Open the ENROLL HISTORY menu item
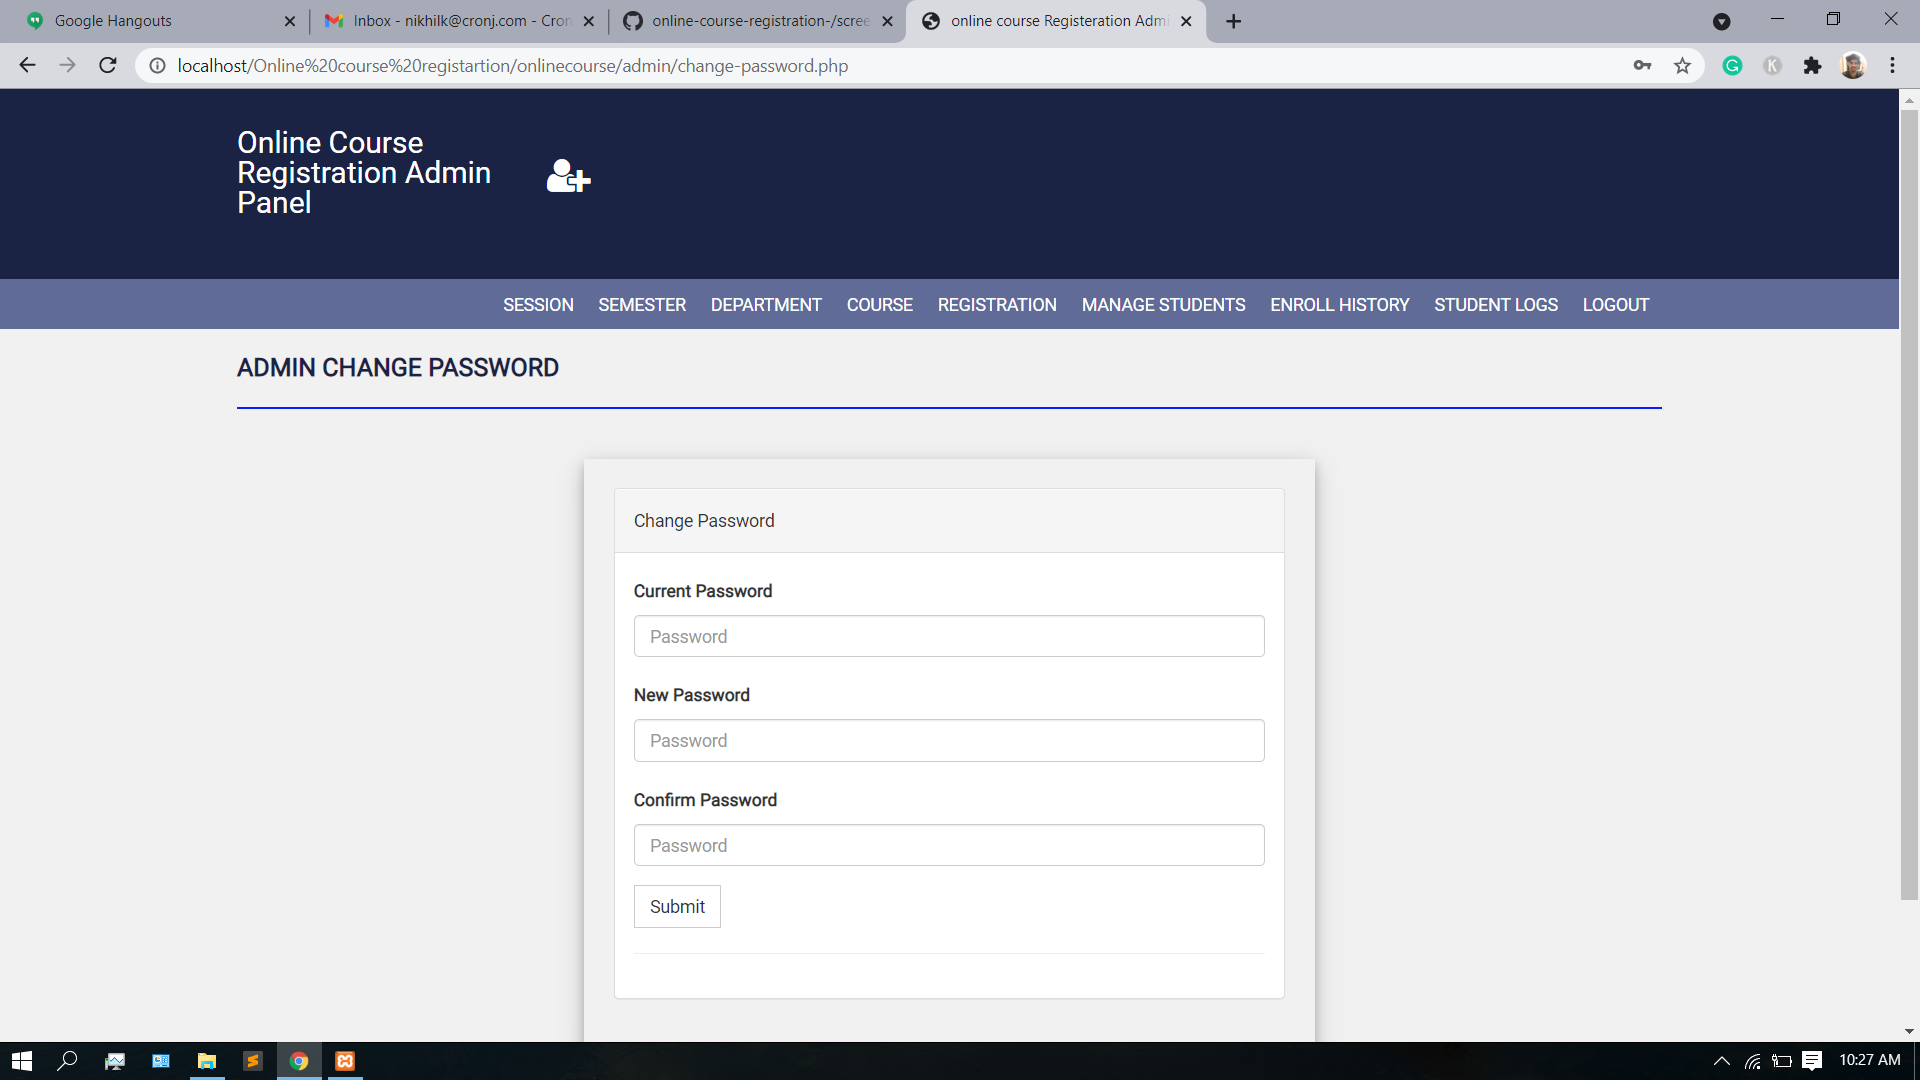The image size is (1920, 1080). [x=1339, y=305]
